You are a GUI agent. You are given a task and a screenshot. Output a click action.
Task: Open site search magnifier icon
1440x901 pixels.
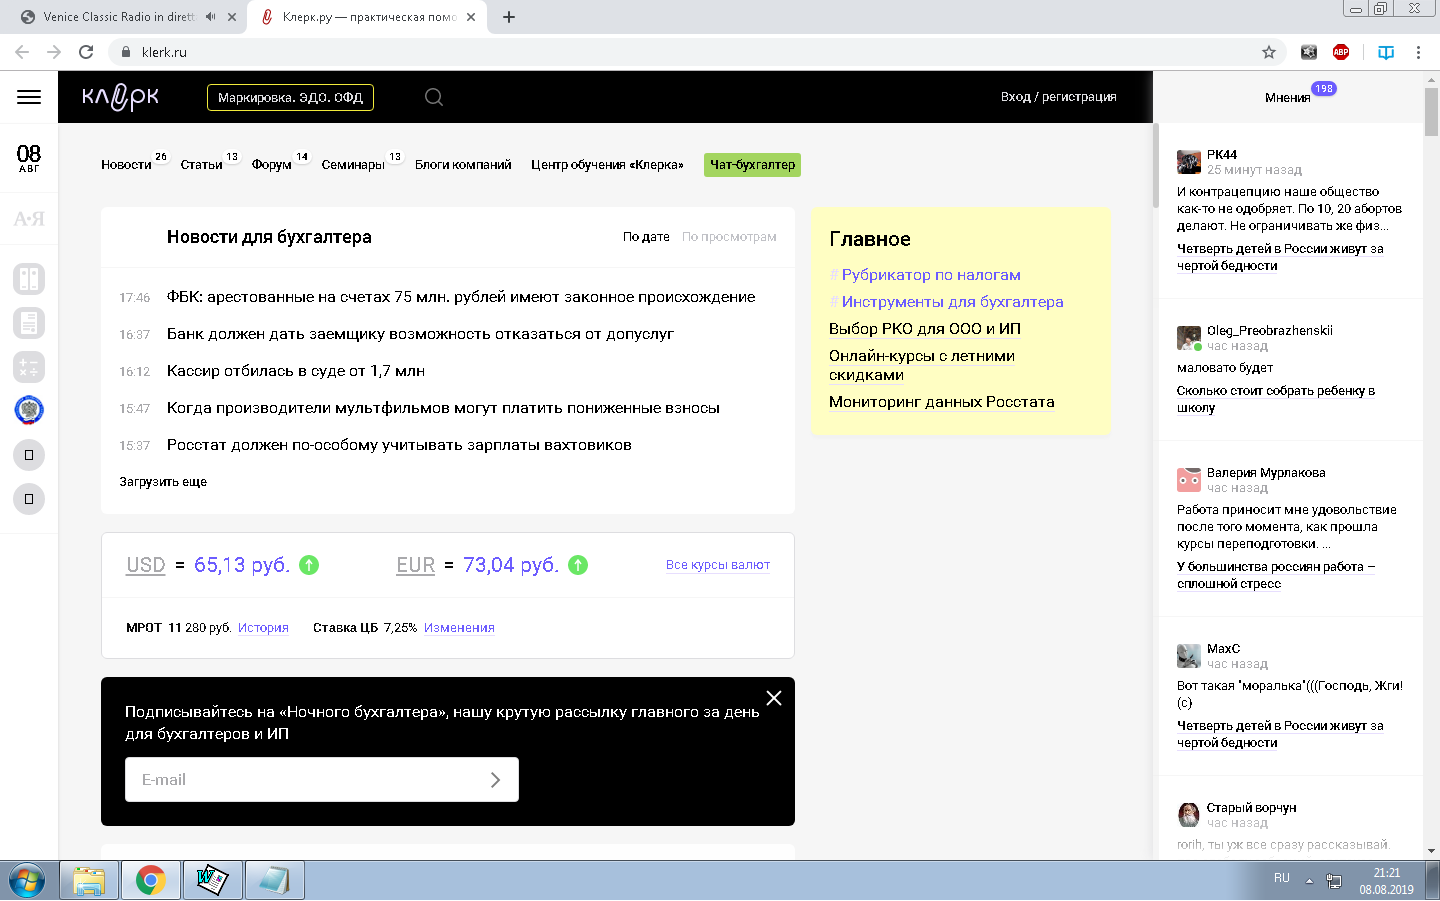(434, 97)
